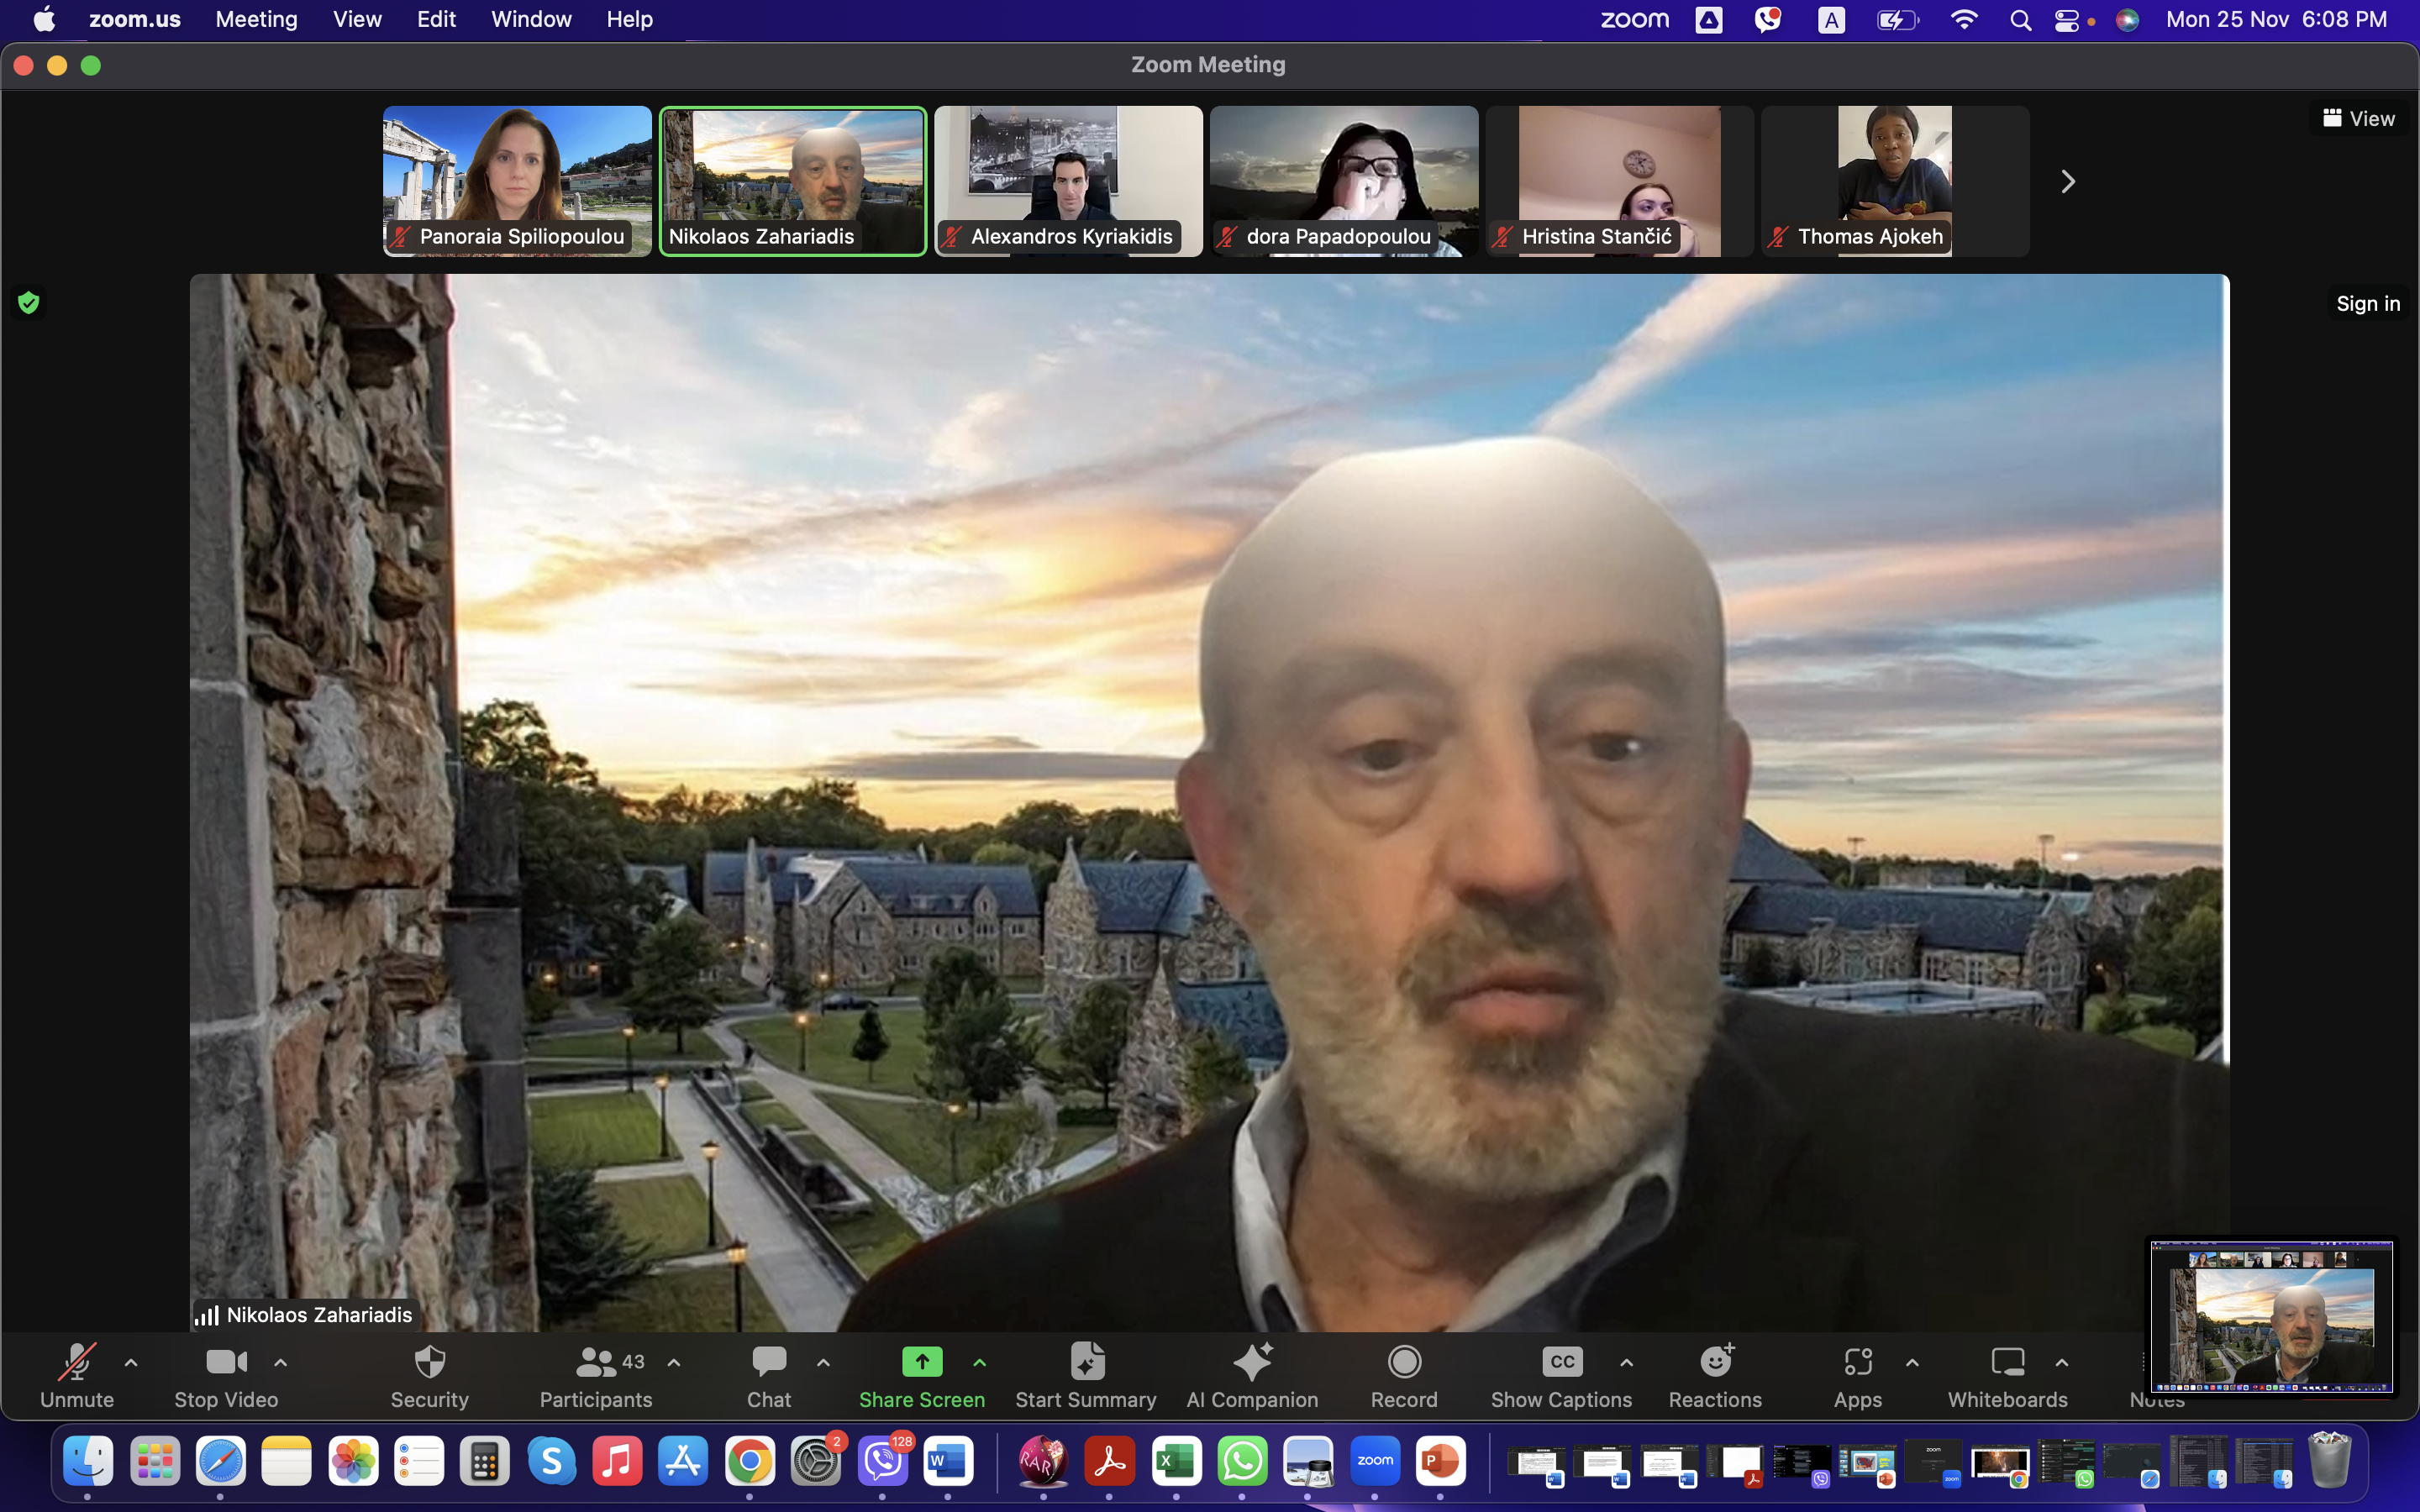The width and height of the screenshot is (2420, 1512).
Task: Open the Edit menu
Action: pyautogui.click(x=436, y=20)
